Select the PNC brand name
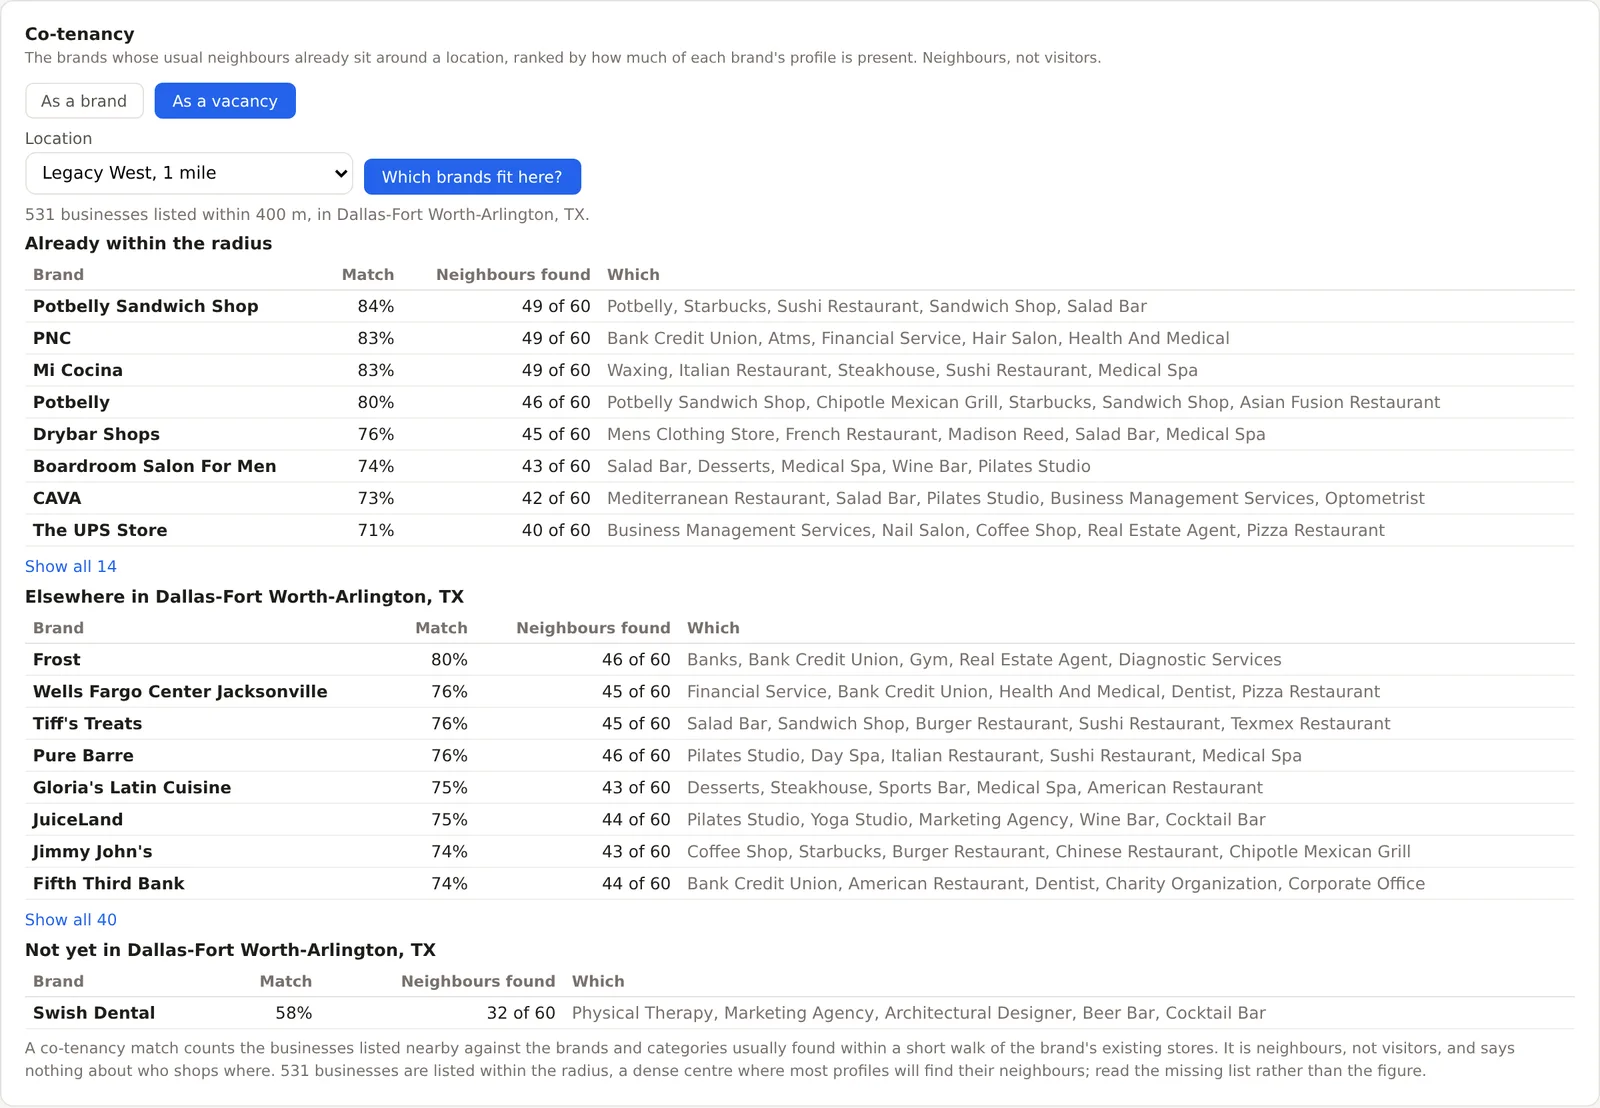This screenshot has height=1108, width=1600. coord(52,338)
